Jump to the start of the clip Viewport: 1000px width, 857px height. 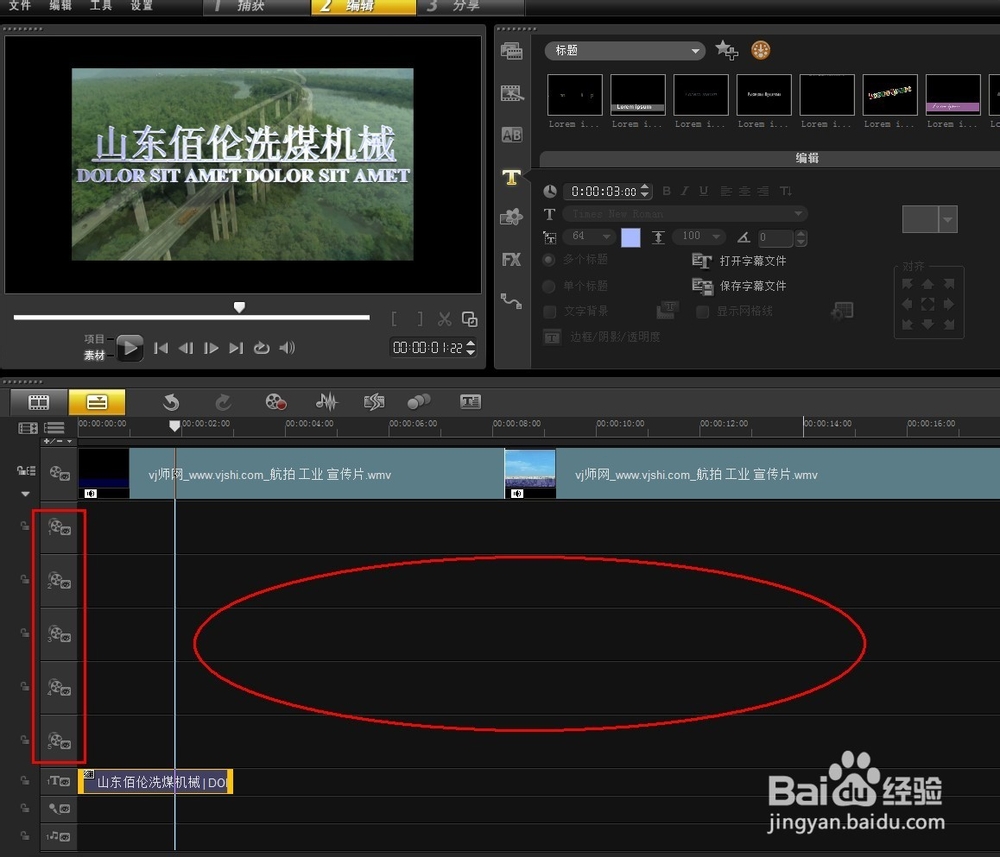coord(161,348)
